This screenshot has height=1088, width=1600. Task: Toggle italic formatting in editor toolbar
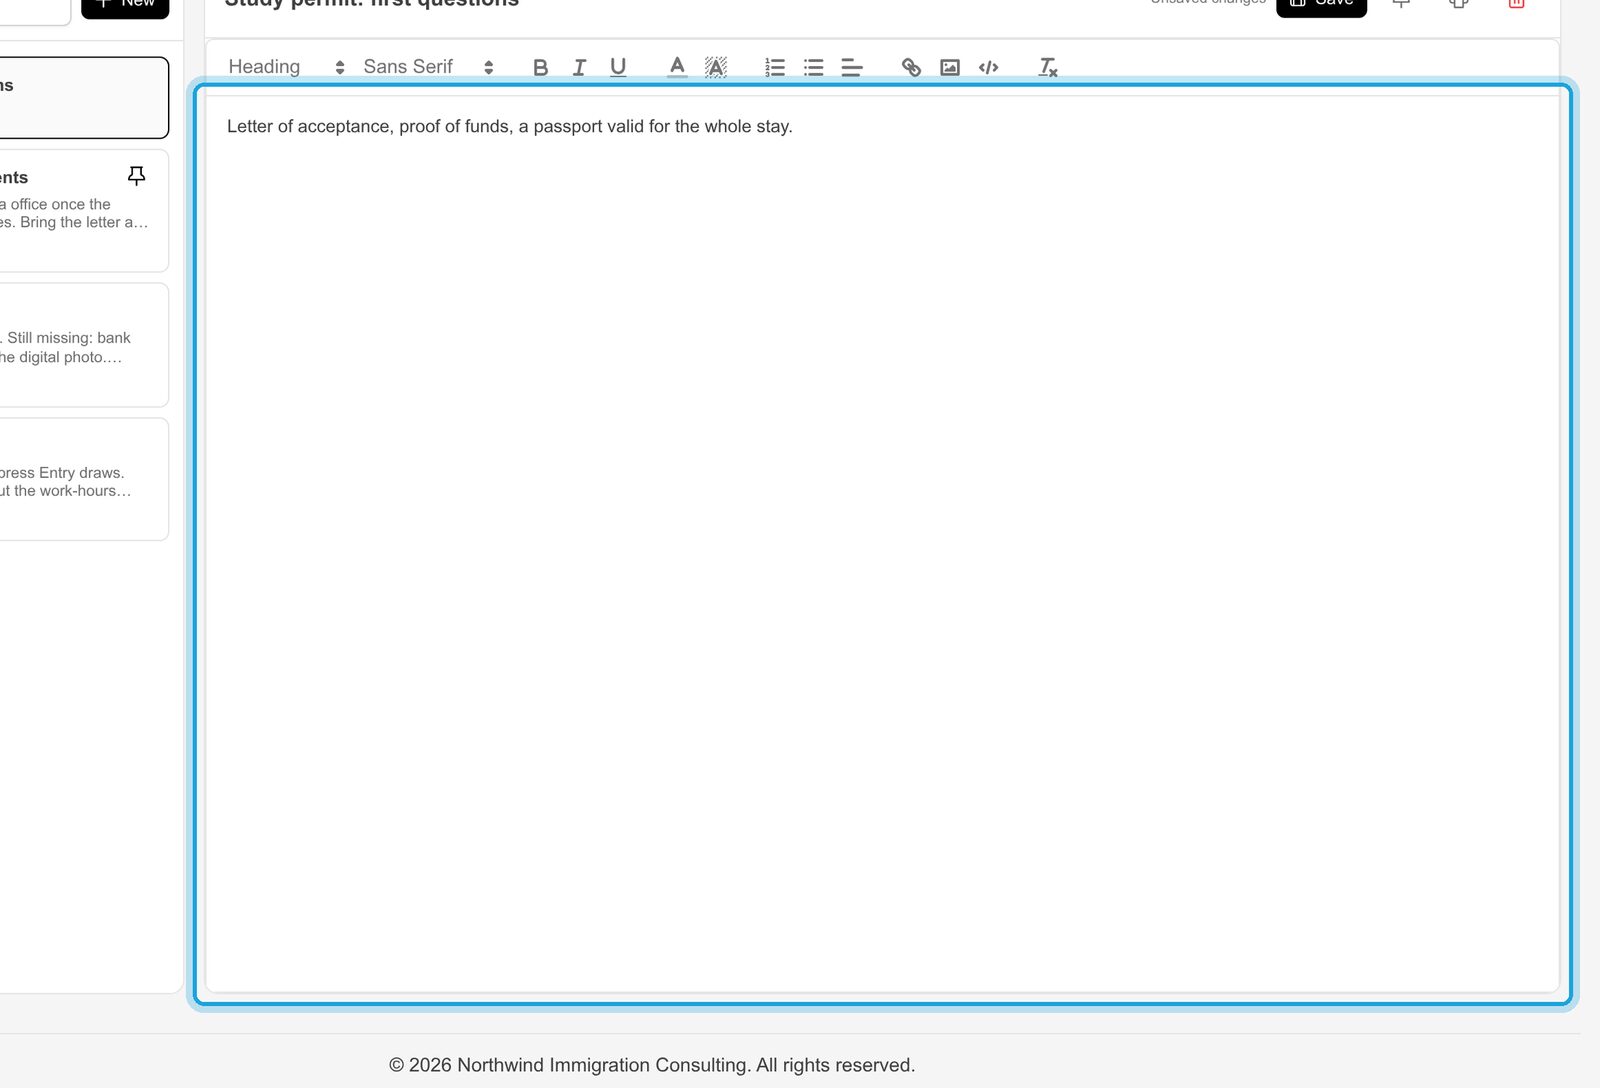(579, 67)
